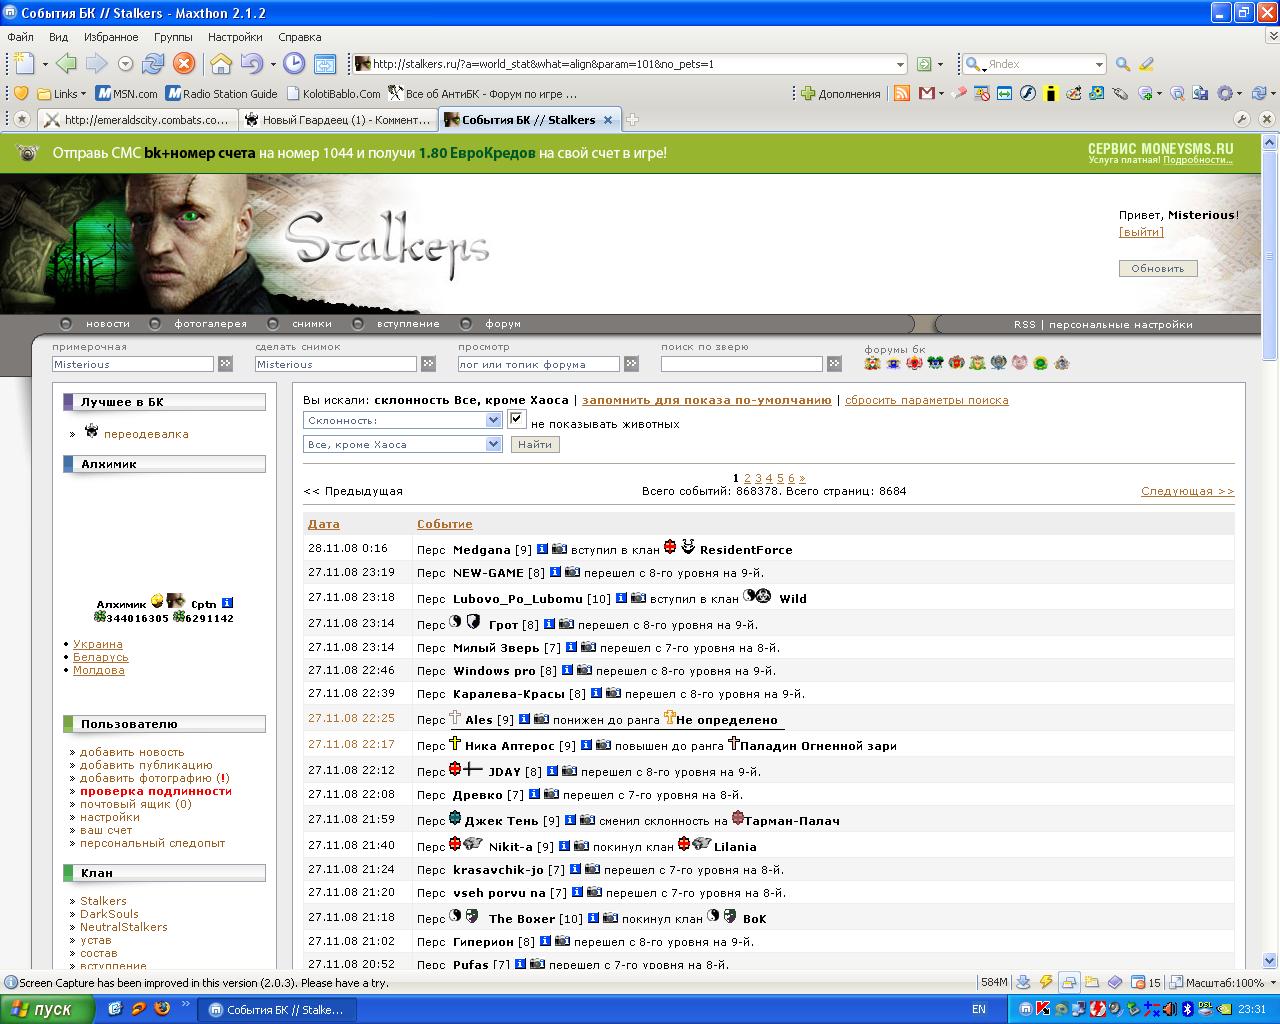The height and width of the screenshot is (1024, 1280).
Task: Click the info icon next to Medgana
Action: (542, 549)
